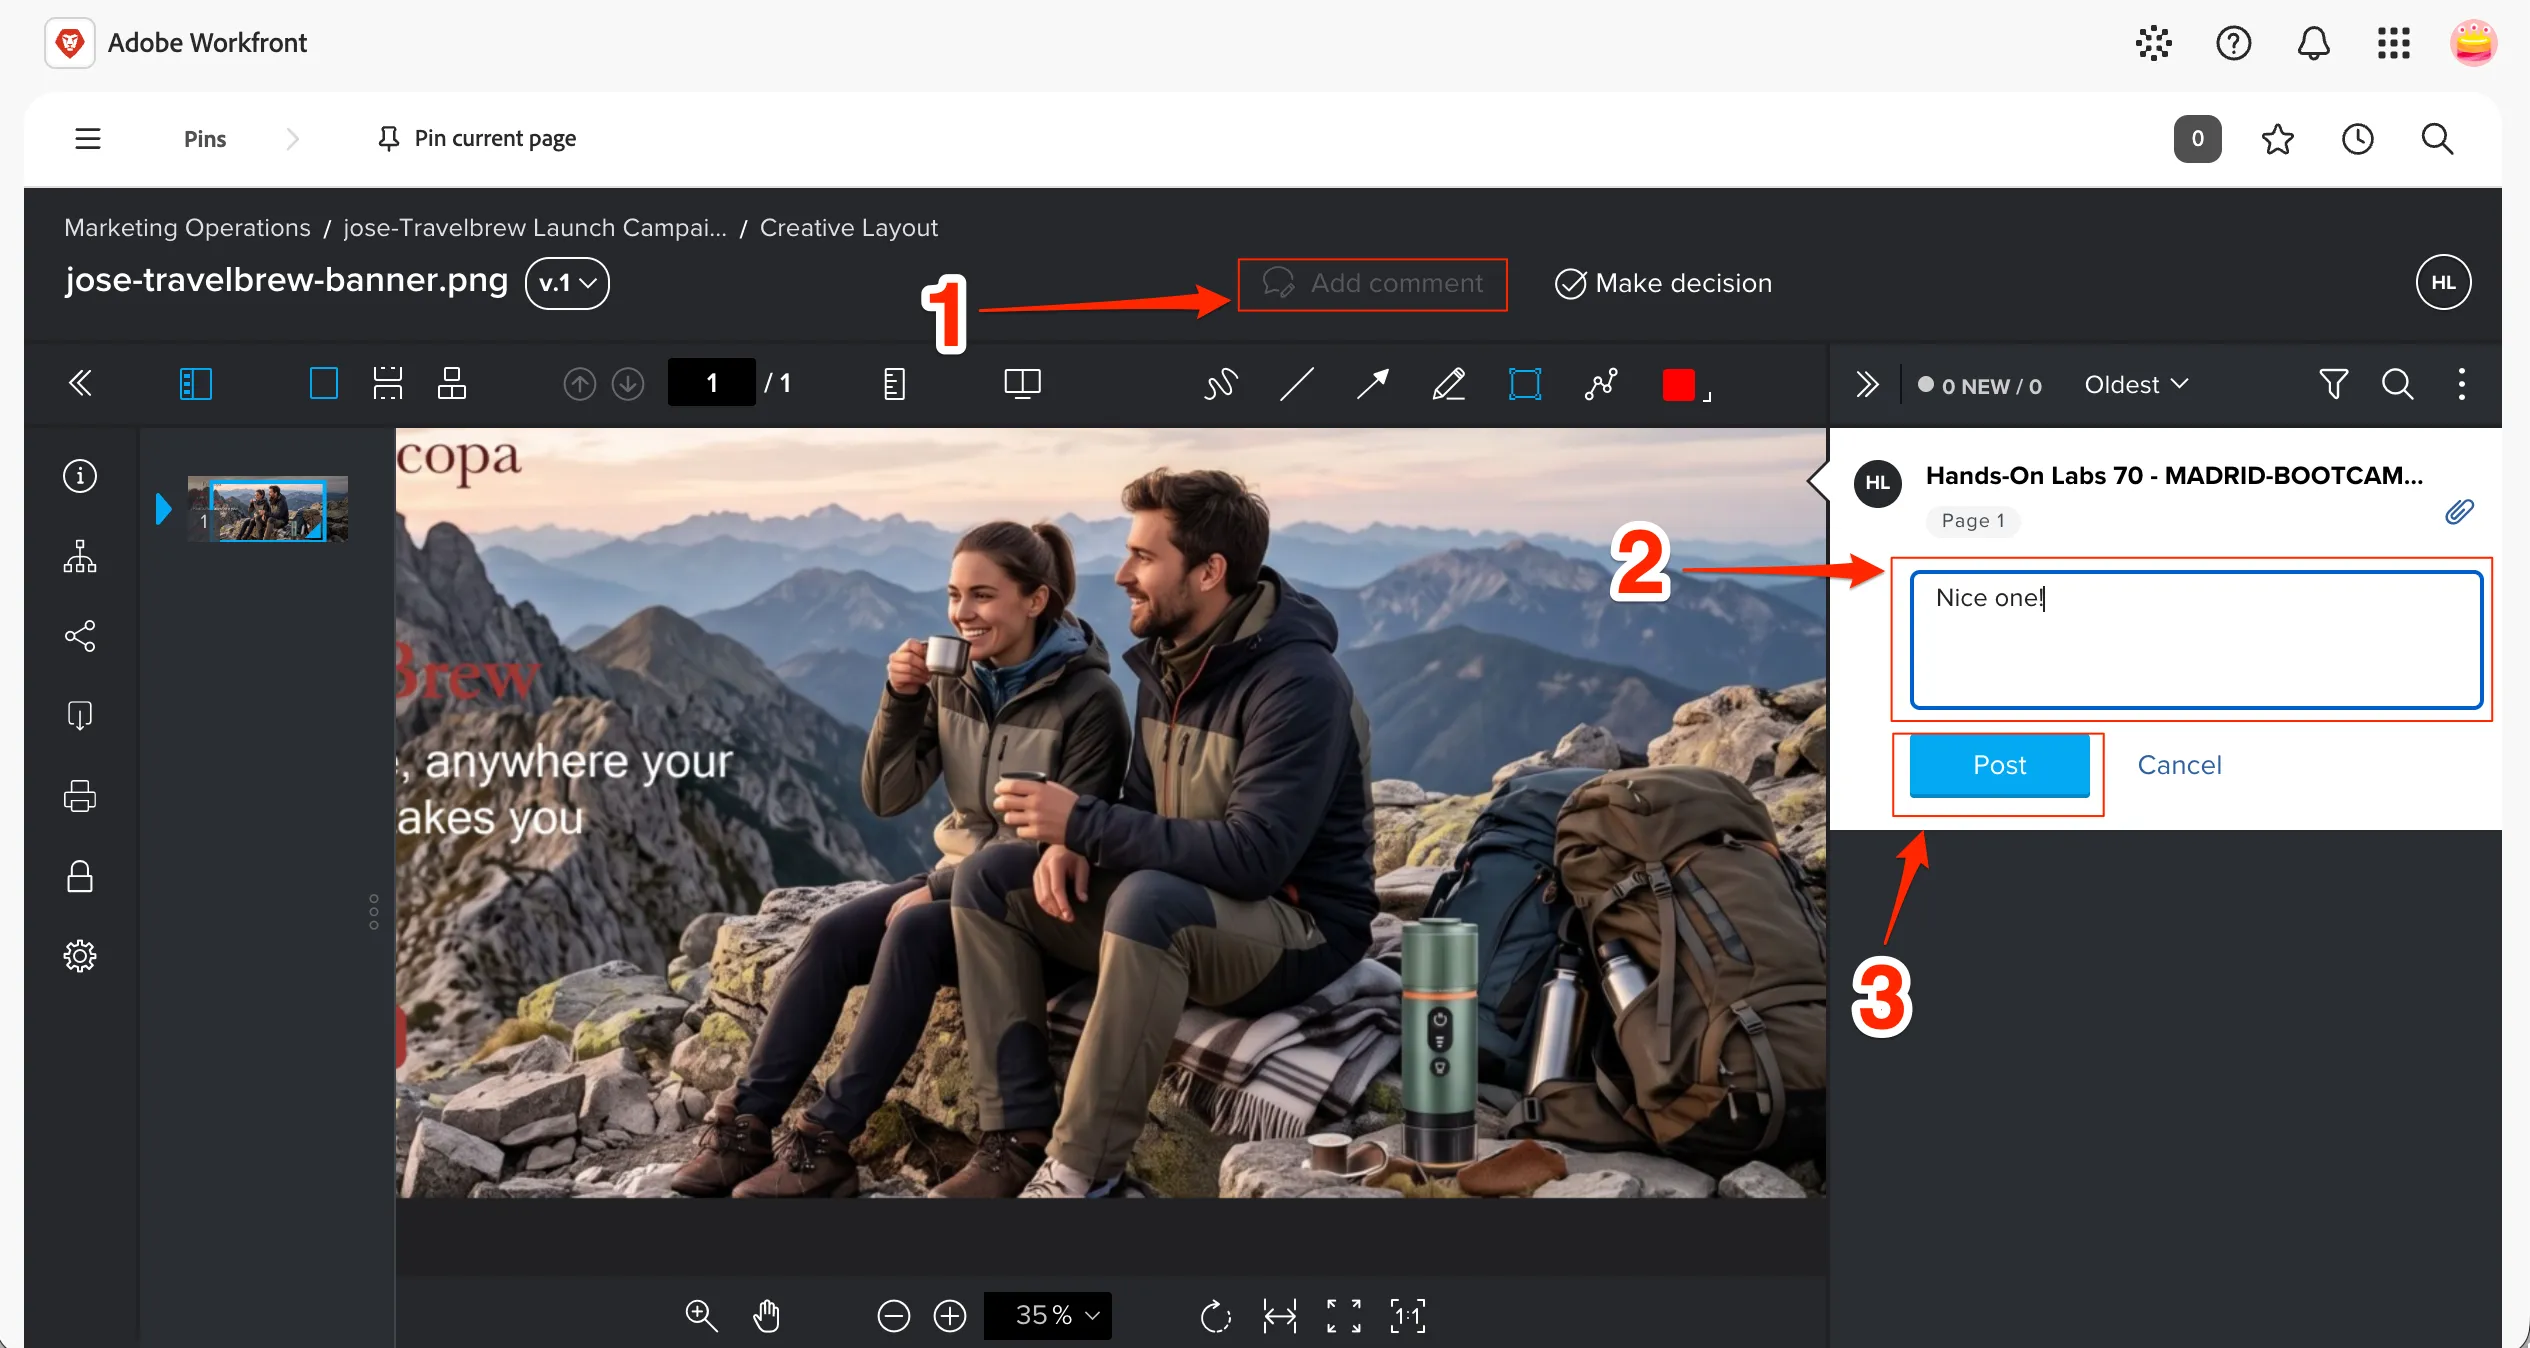Screen dimensions: 2530x1348
Task: Open the comments more options menu
Action: 2462,385
